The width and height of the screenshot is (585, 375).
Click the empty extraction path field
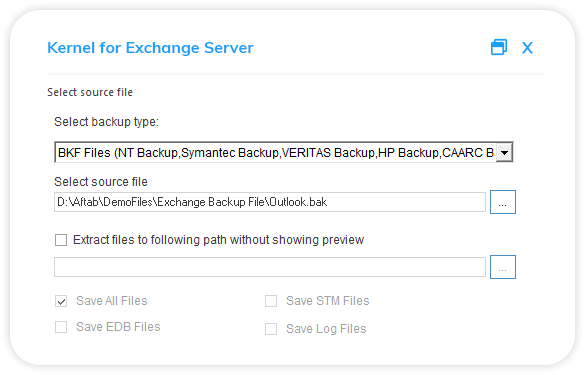pos(270,267)
